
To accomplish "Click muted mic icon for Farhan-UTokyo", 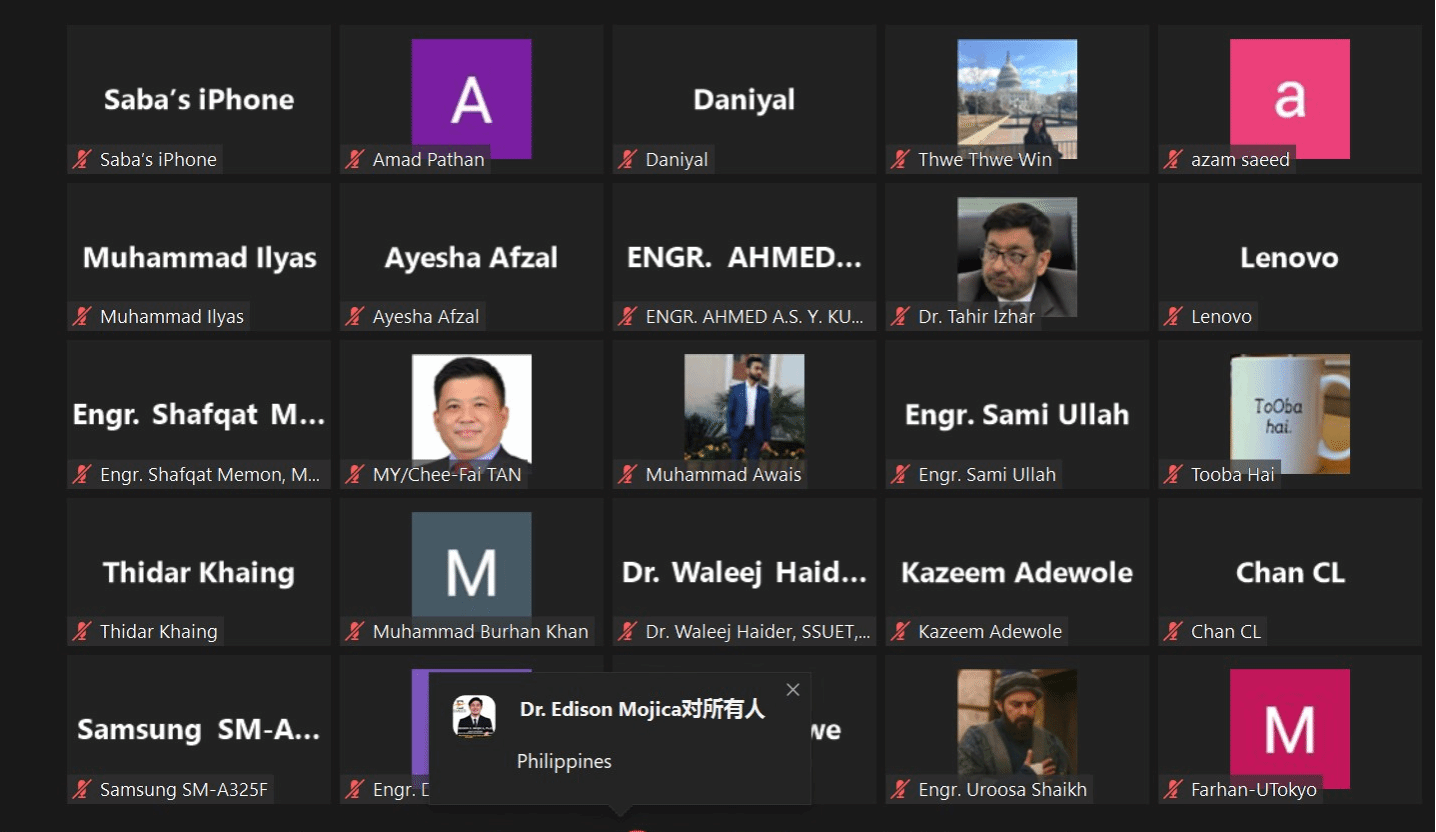I will 1173,789.
